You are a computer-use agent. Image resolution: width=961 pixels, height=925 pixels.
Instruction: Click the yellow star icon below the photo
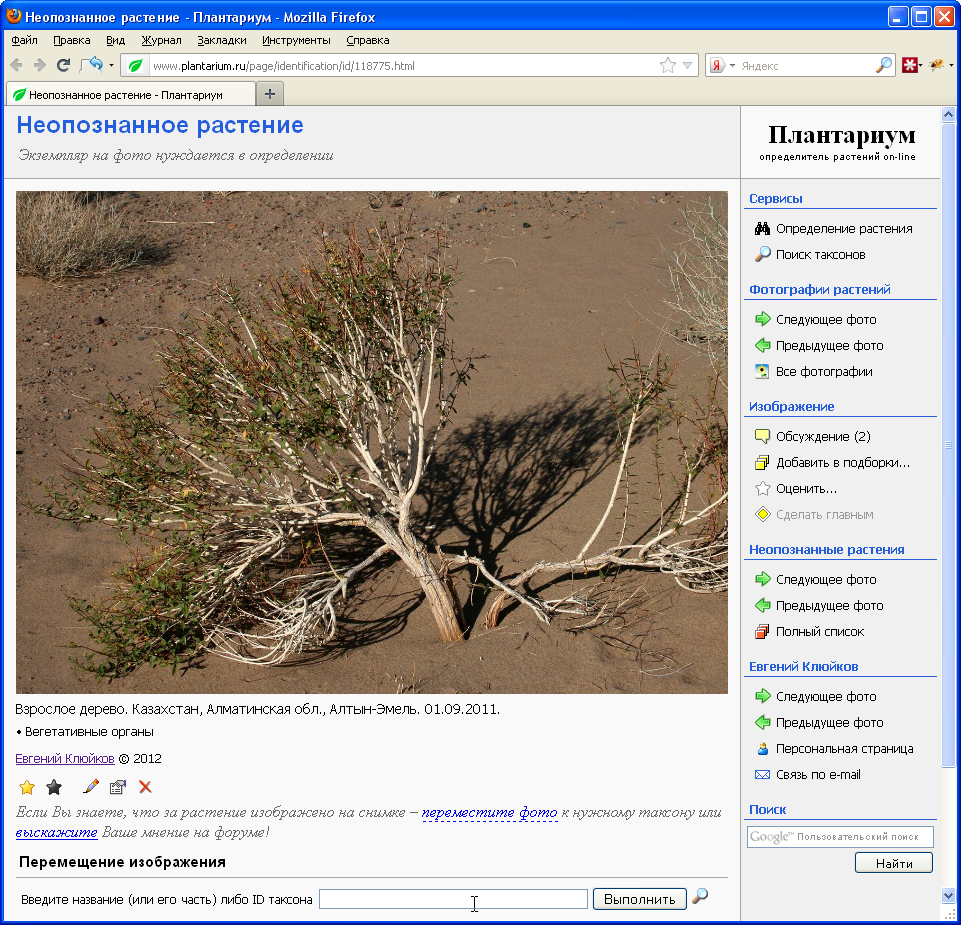coord(27,787)
